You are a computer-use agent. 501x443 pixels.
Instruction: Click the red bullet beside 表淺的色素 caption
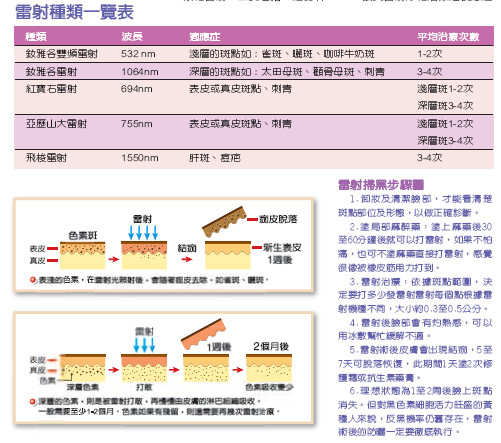tap(33, 280)
